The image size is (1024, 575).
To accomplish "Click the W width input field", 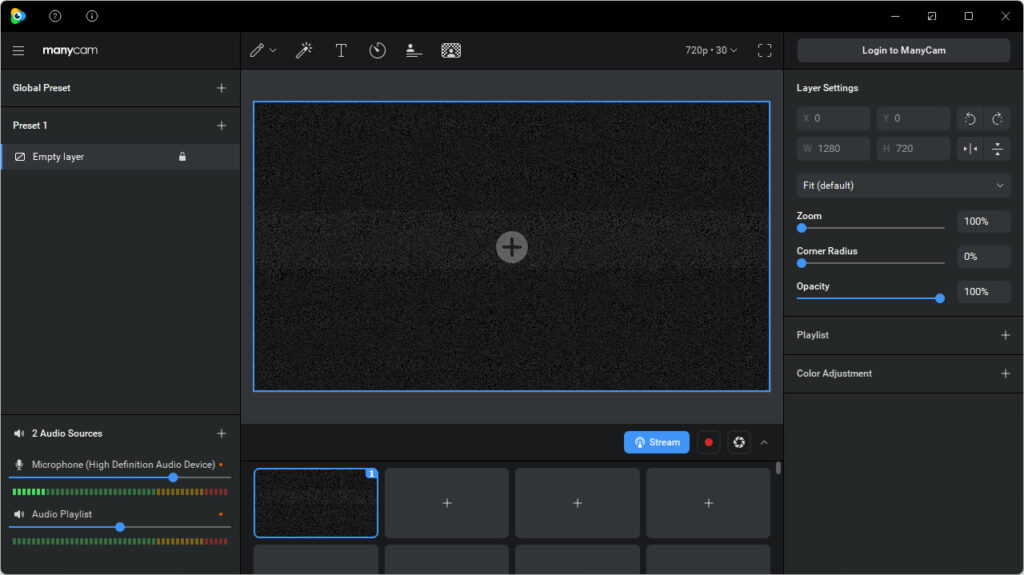I will click(x=833, y=149).
